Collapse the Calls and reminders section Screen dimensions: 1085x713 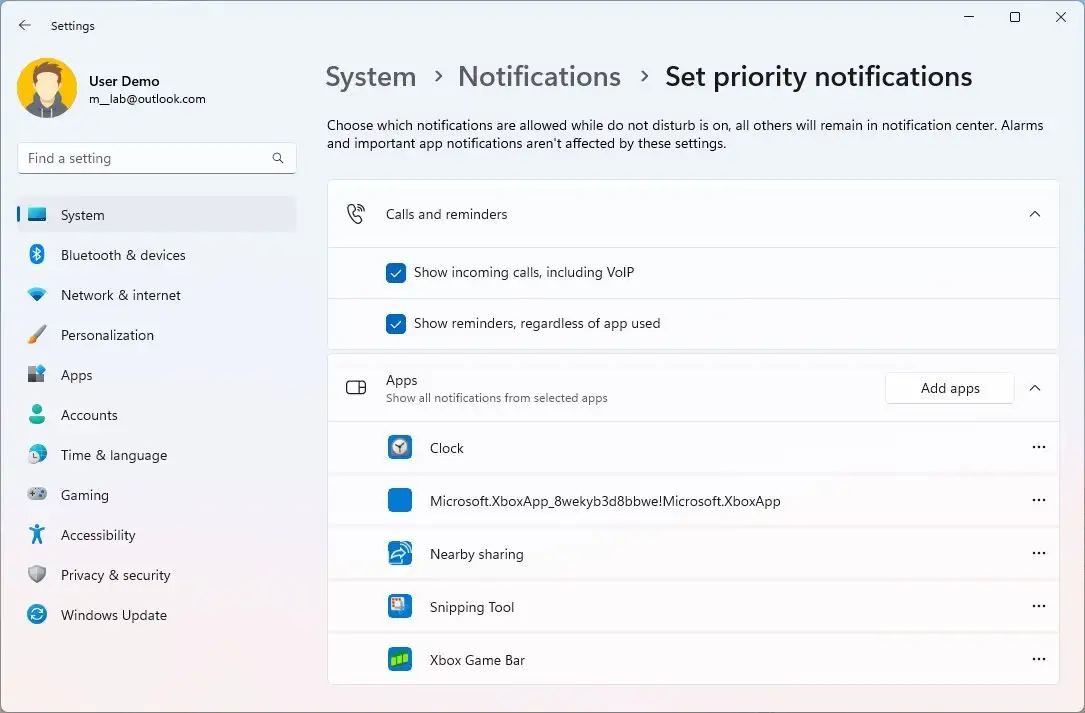coord(1035,214)
